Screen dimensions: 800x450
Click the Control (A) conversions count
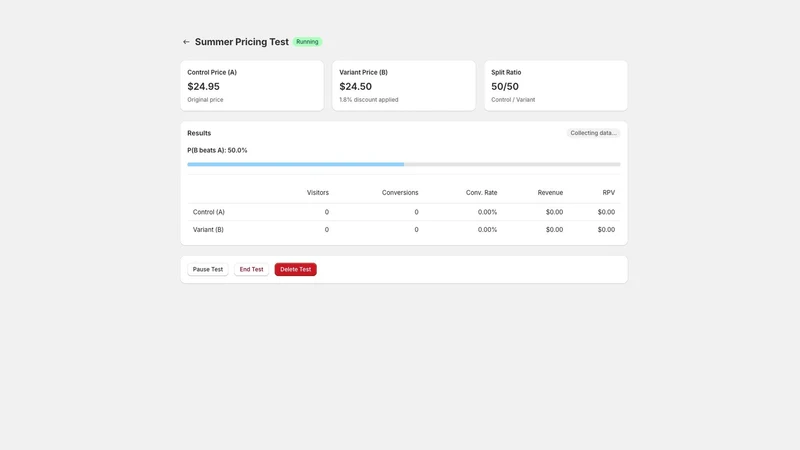[416, 212]
